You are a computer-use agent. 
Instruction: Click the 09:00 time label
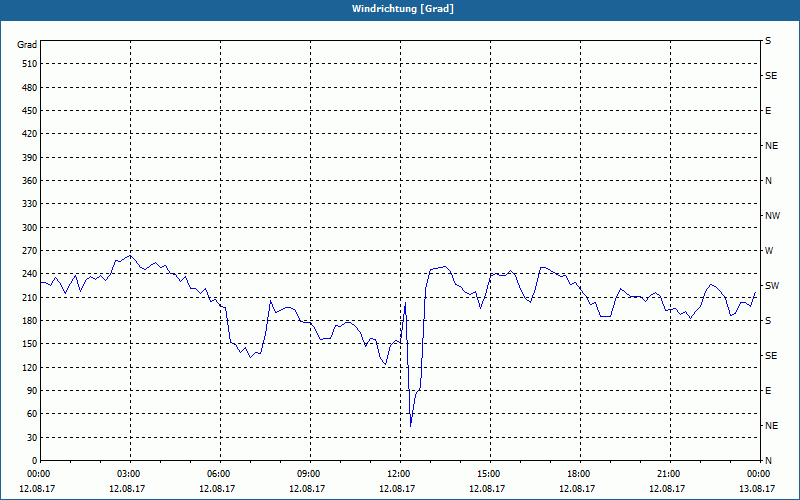point(307,474)
